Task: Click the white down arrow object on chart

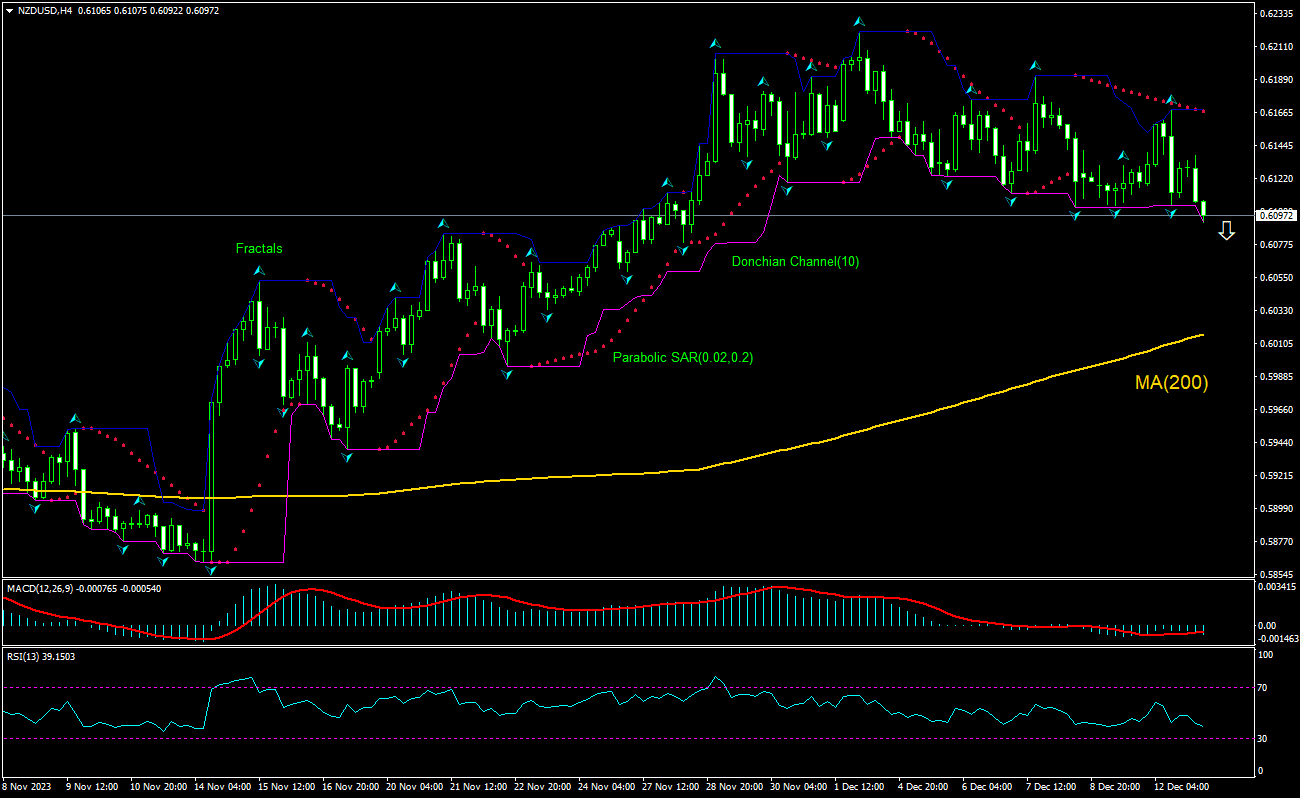Action: pyautogui.click(x=1227, y=231)
